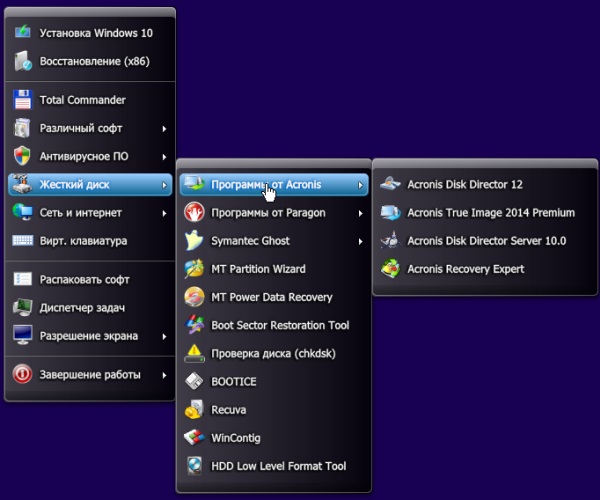
Task: Click the Программы от Acronis icon
Action: click(x=194, y=184)
